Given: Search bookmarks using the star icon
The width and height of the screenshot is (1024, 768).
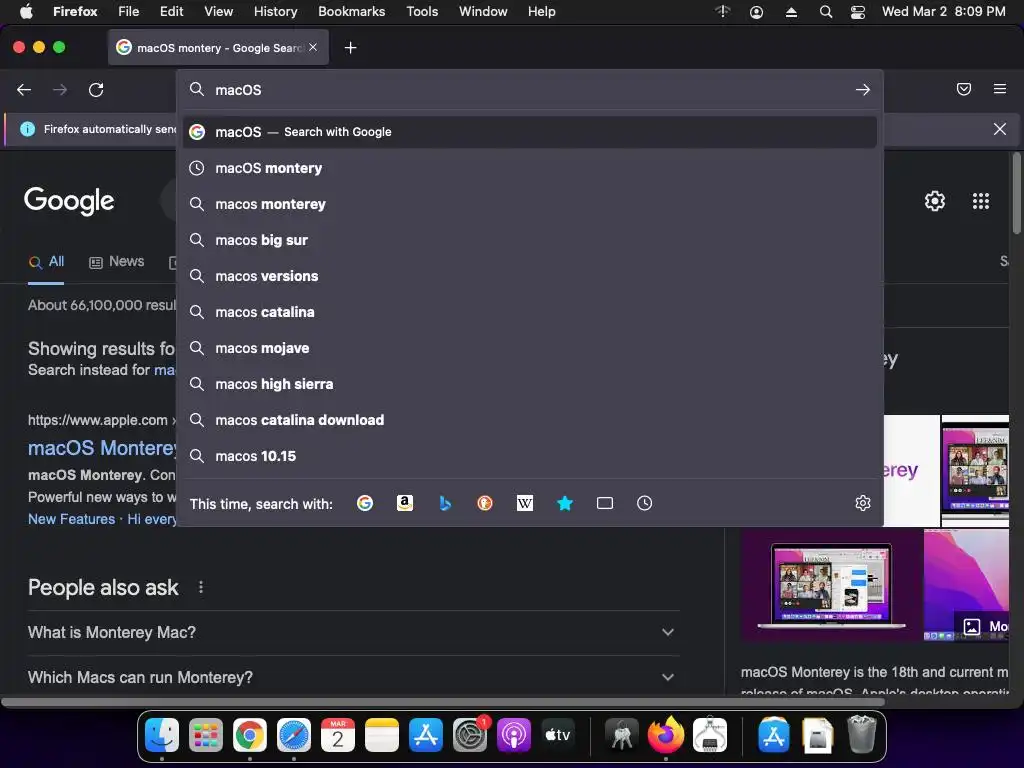Looking at the screenshot, I should tap(565, 503).
